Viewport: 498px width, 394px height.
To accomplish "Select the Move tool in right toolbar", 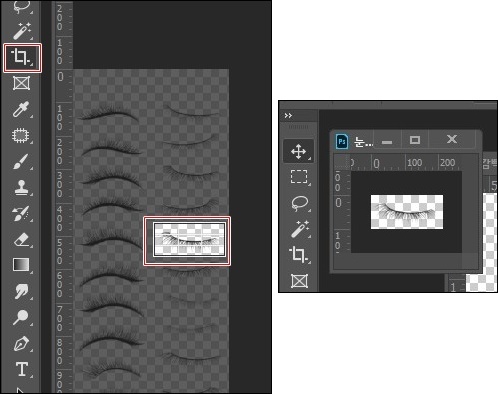I will [x=299, y=152].
